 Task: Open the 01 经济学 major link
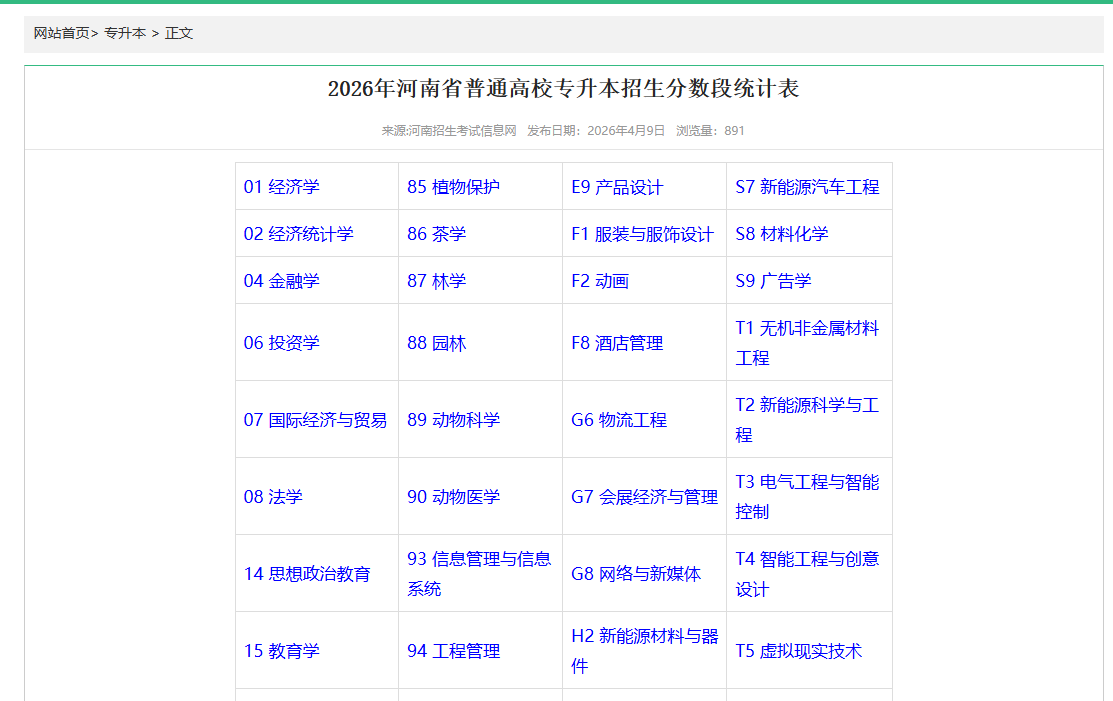(285, 186)
